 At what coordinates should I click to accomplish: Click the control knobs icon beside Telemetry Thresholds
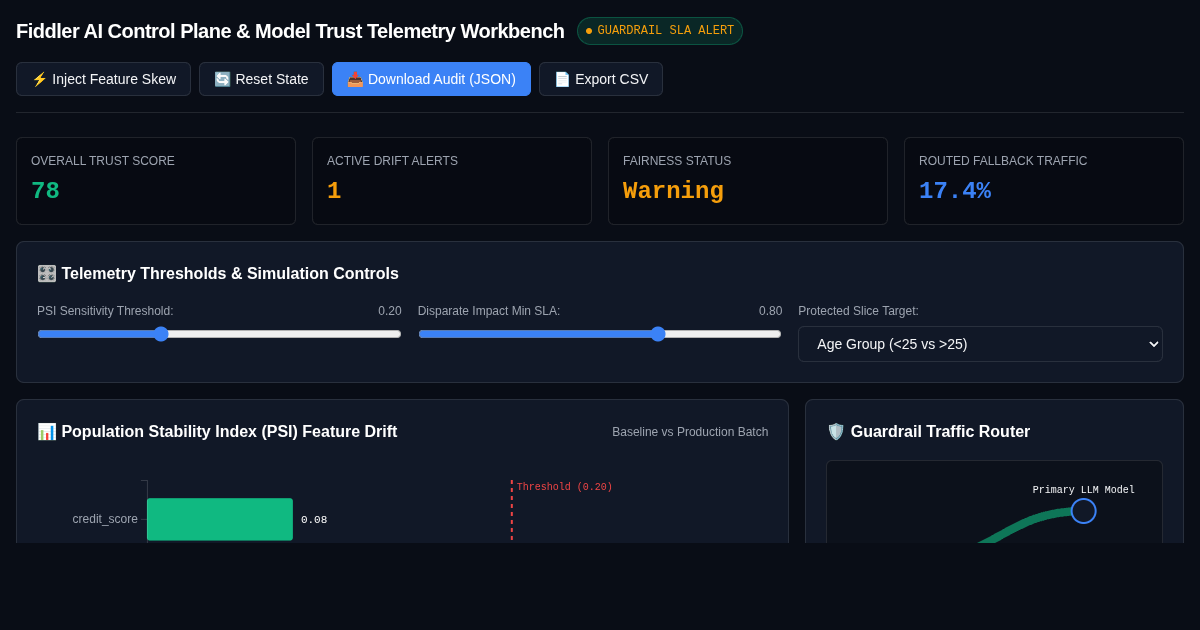point(47,274)
